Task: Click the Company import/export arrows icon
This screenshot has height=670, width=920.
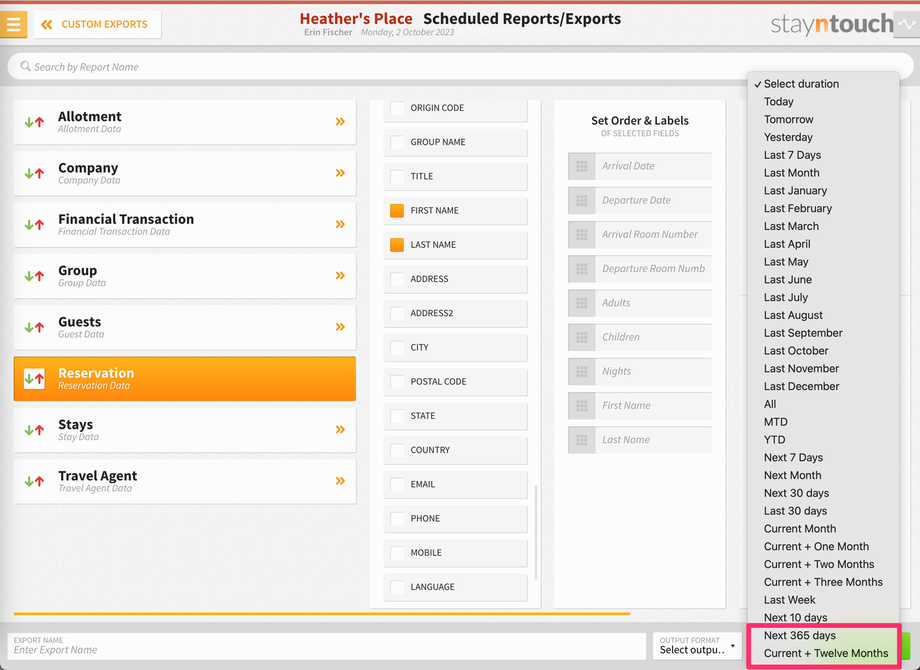Action: (x=34, y=173)
